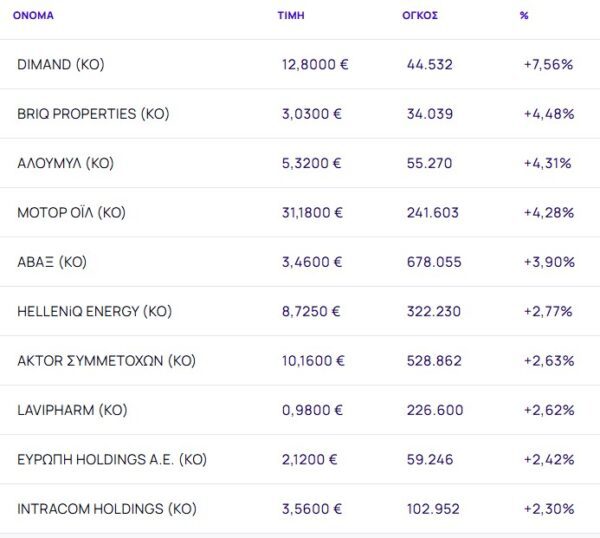This screenshot has height=538, width=600.
Task: Sort table by ΤΙΜΗ column header
Action: pos(291,16)
